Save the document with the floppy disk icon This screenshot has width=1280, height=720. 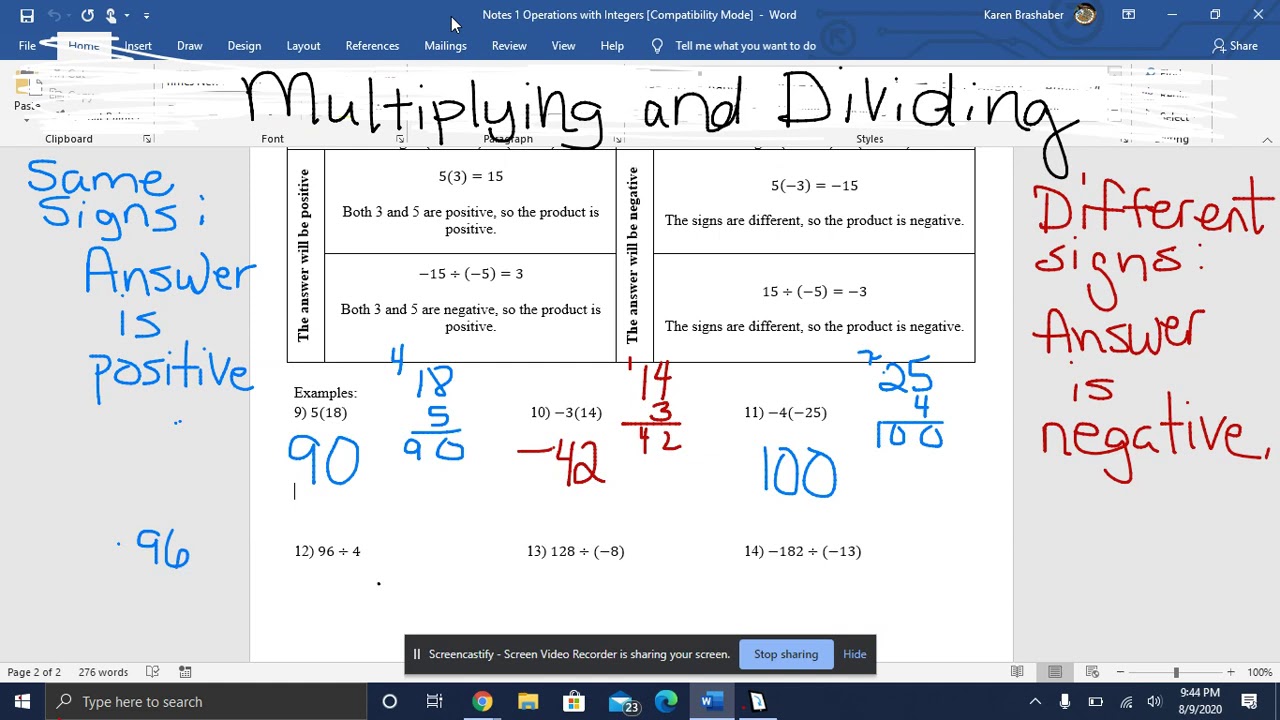pos(27,15)
